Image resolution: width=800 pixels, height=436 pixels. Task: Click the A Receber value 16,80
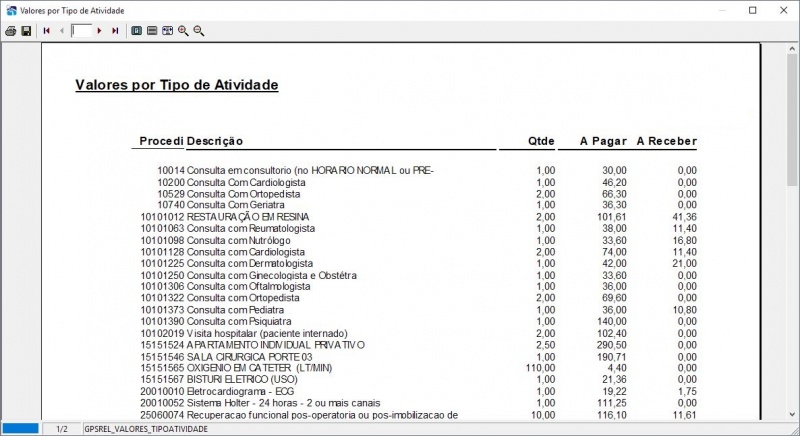point(685,241)
